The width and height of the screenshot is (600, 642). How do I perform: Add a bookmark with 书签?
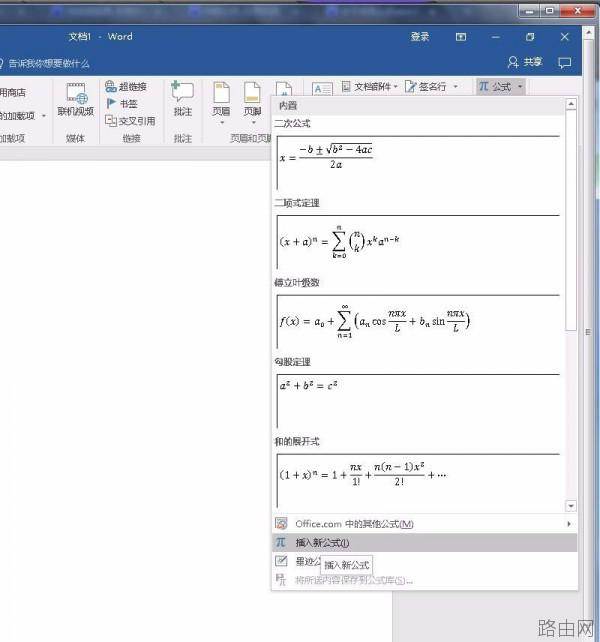click(x=122, y=104)
